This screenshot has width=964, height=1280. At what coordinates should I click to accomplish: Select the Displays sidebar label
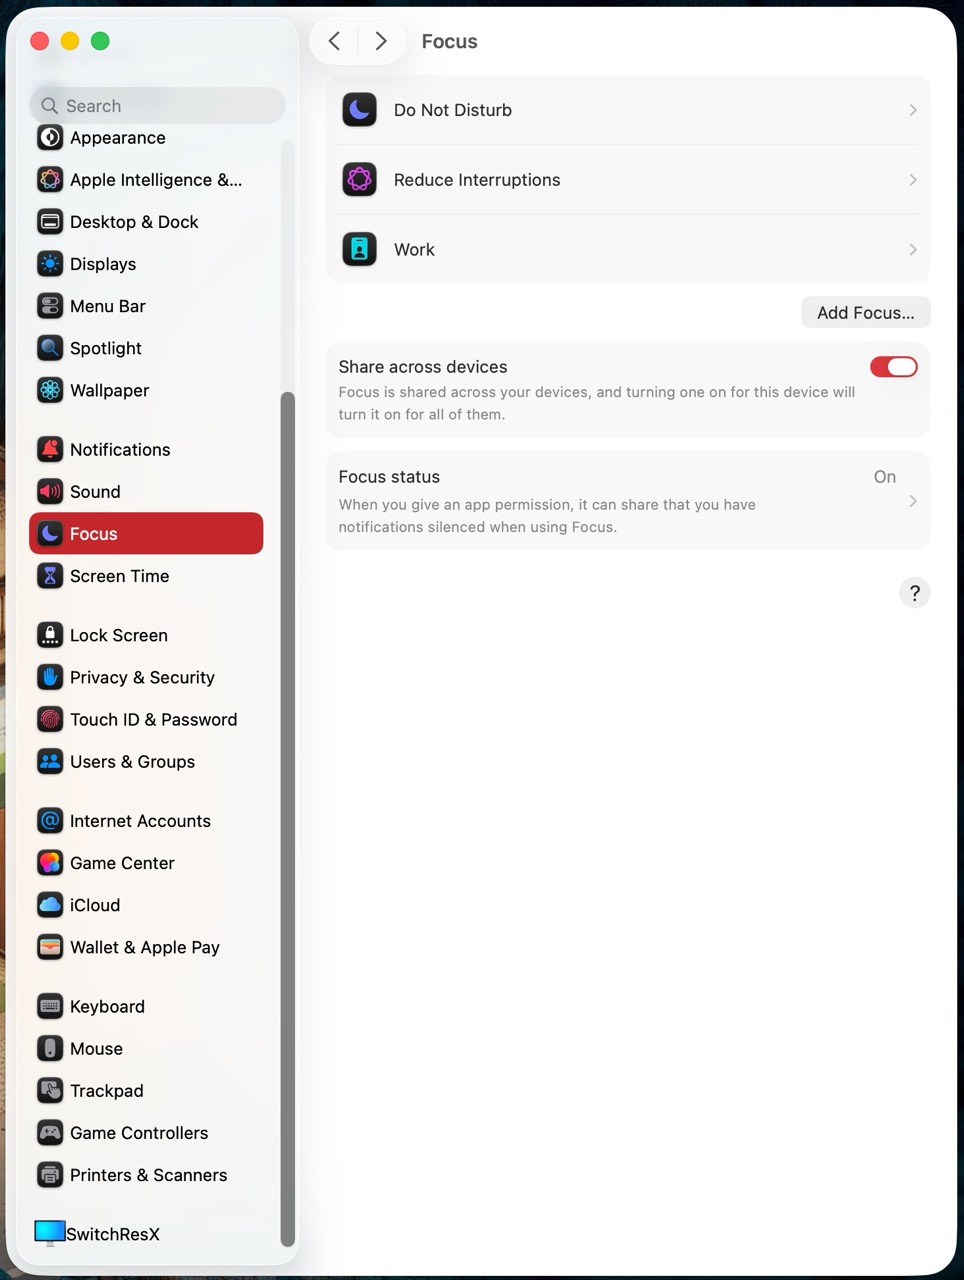coord(103,264)
